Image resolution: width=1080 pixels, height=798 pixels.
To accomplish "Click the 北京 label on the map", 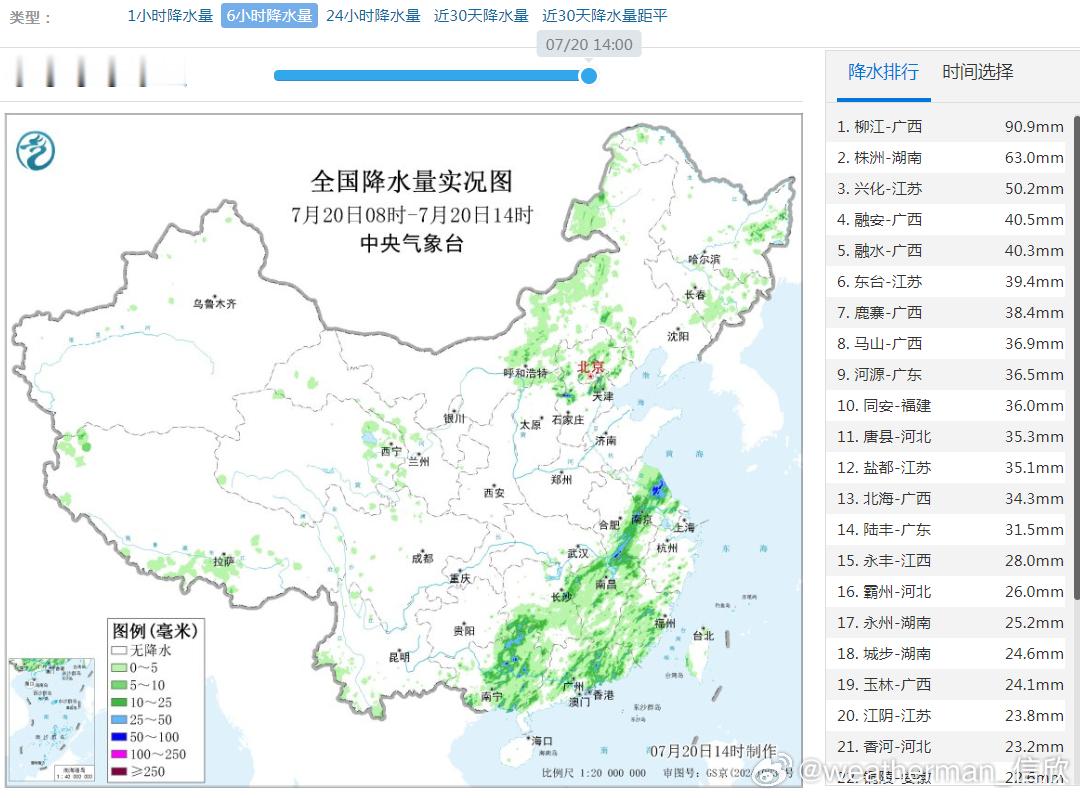I will pos(590,367).
